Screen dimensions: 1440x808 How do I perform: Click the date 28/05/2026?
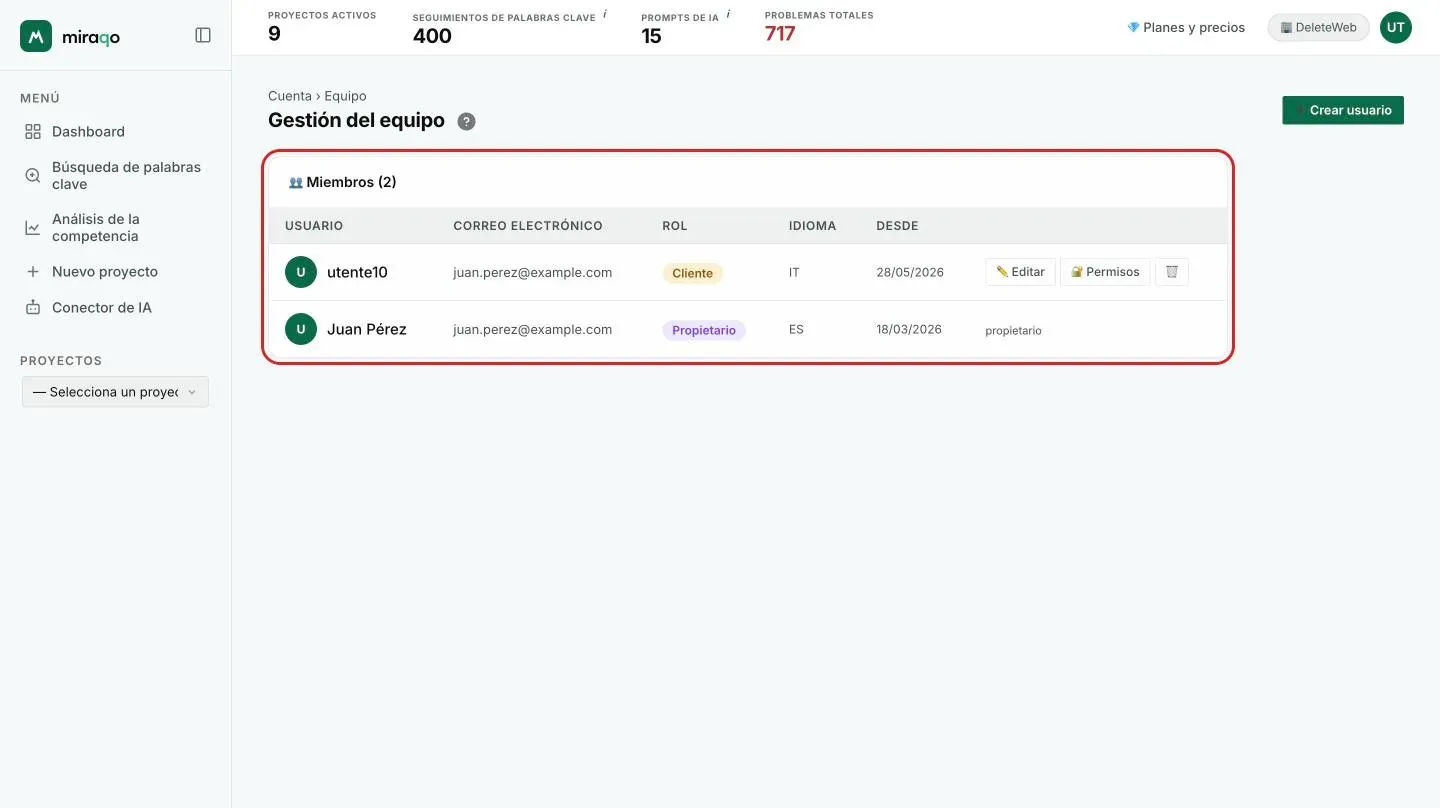[910, 272]
